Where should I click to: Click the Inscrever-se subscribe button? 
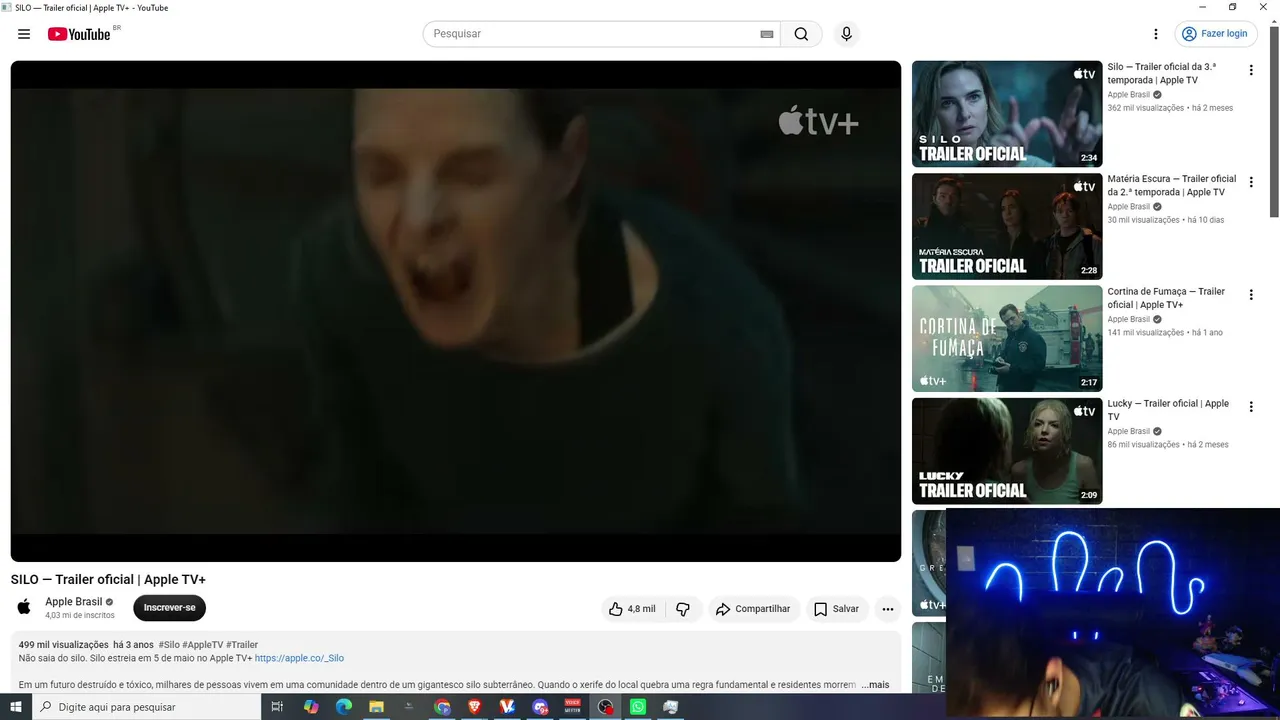[169, 608]
